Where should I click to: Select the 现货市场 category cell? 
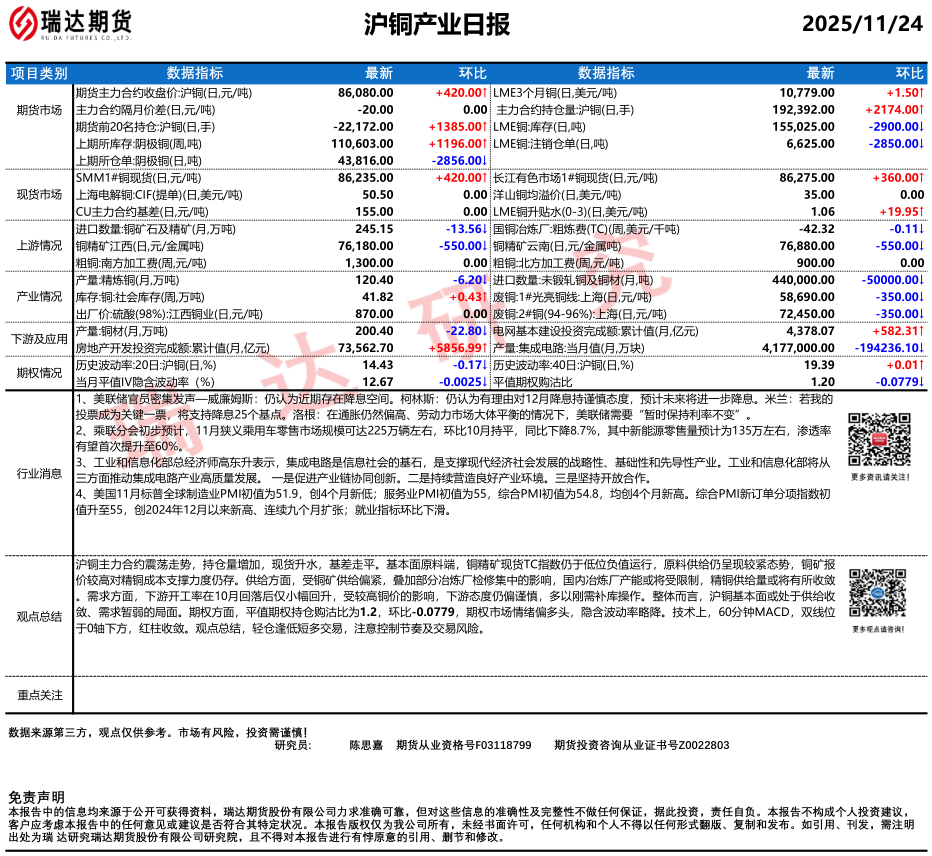click(39, 194)
